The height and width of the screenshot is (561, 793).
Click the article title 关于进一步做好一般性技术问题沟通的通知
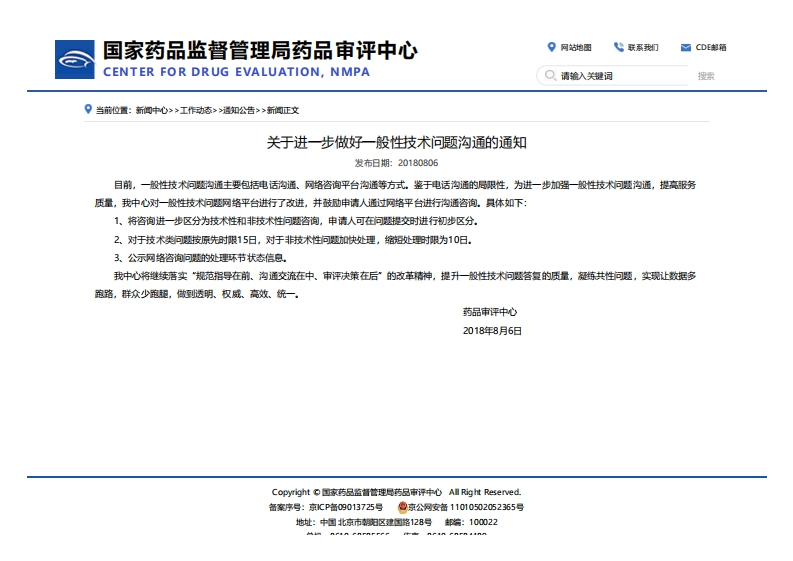tap(396, 143)
